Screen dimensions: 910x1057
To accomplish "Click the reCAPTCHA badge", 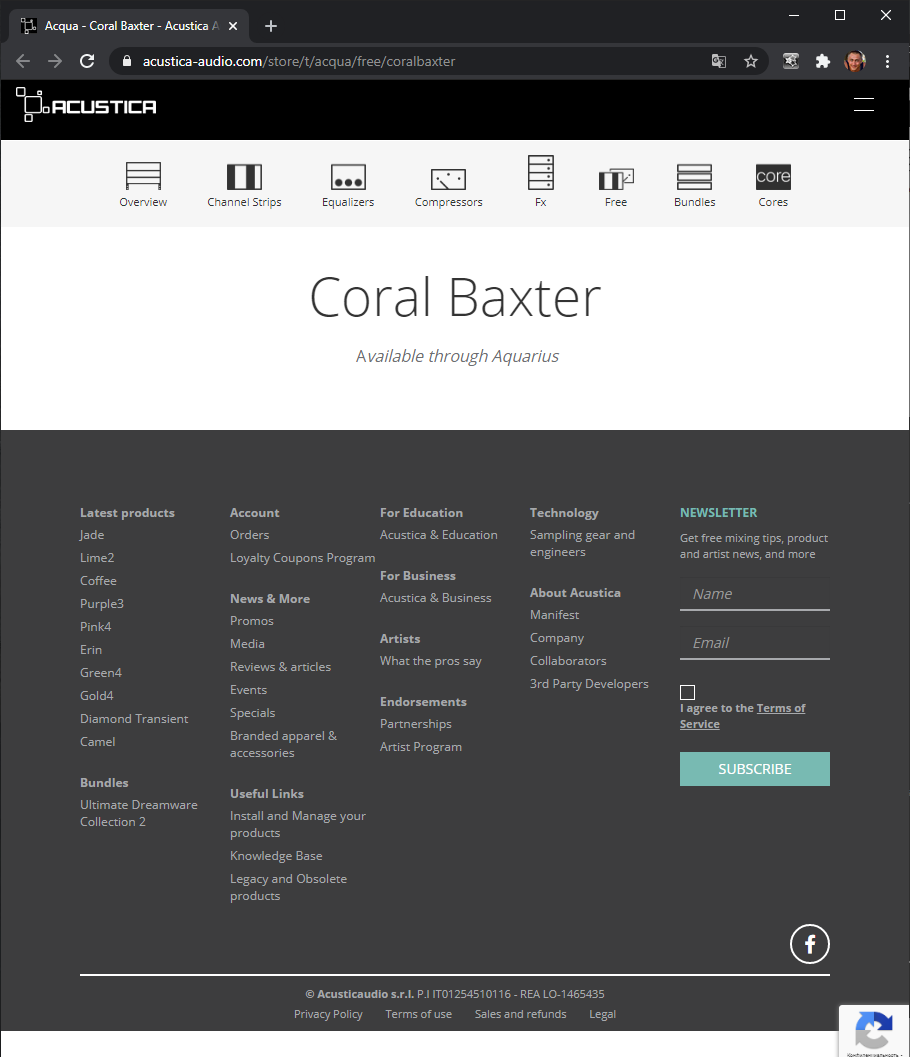I will [874, 1031].
